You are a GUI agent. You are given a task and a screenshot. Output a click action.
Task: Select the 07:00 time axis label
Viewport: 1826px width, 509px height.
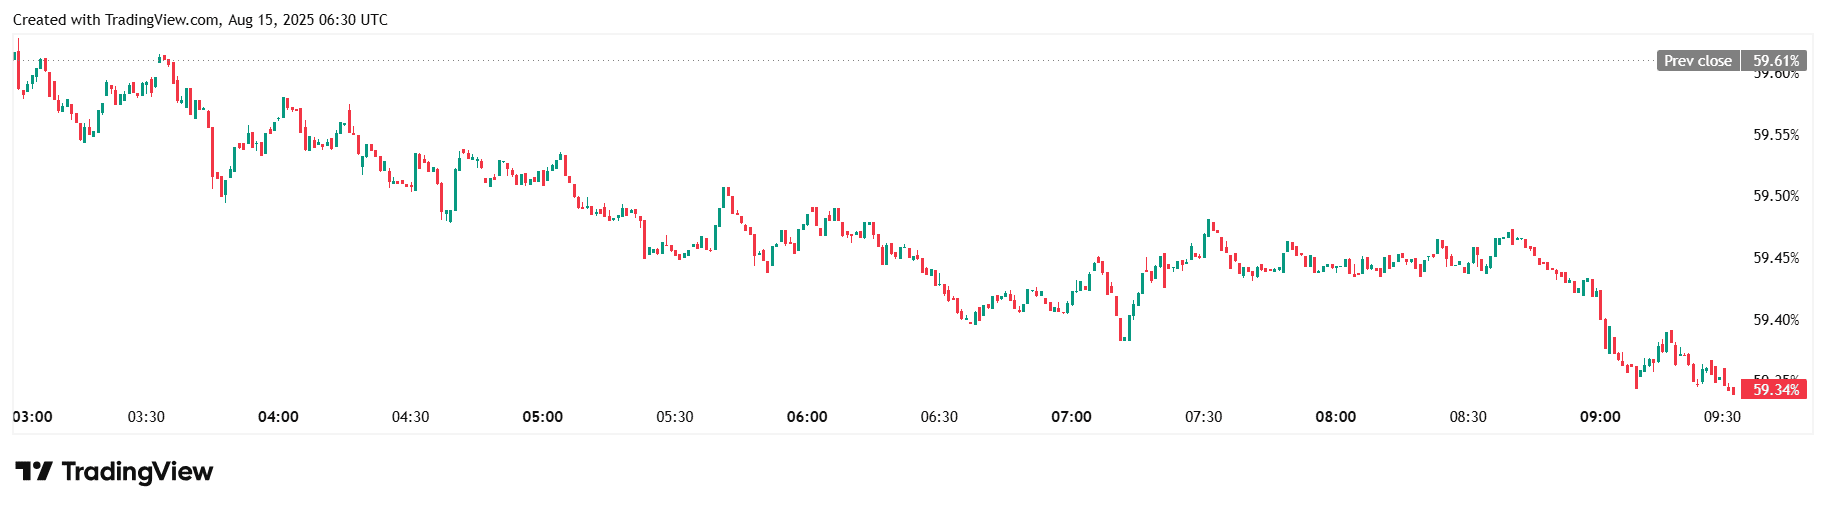point(1071,417)
